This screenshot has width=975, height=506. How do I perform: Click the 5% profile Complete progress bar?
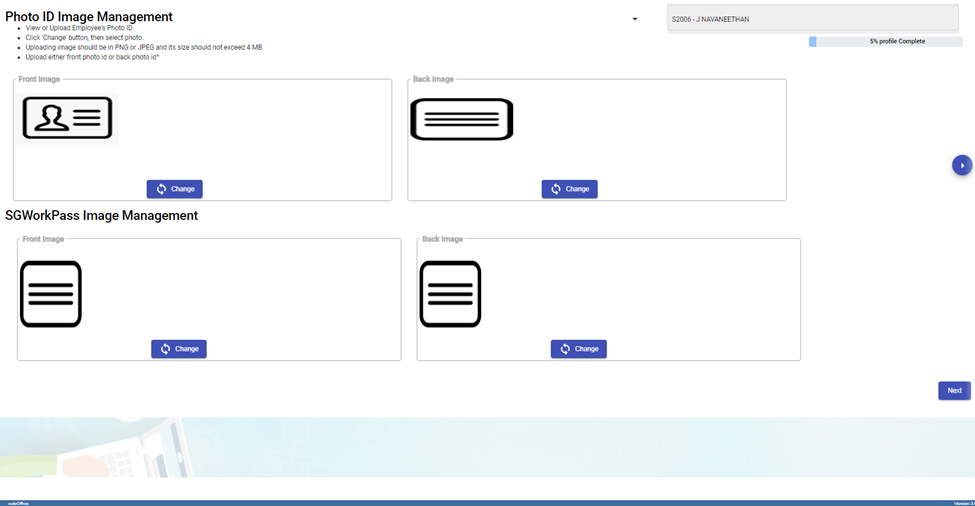[x=885, y=42]
